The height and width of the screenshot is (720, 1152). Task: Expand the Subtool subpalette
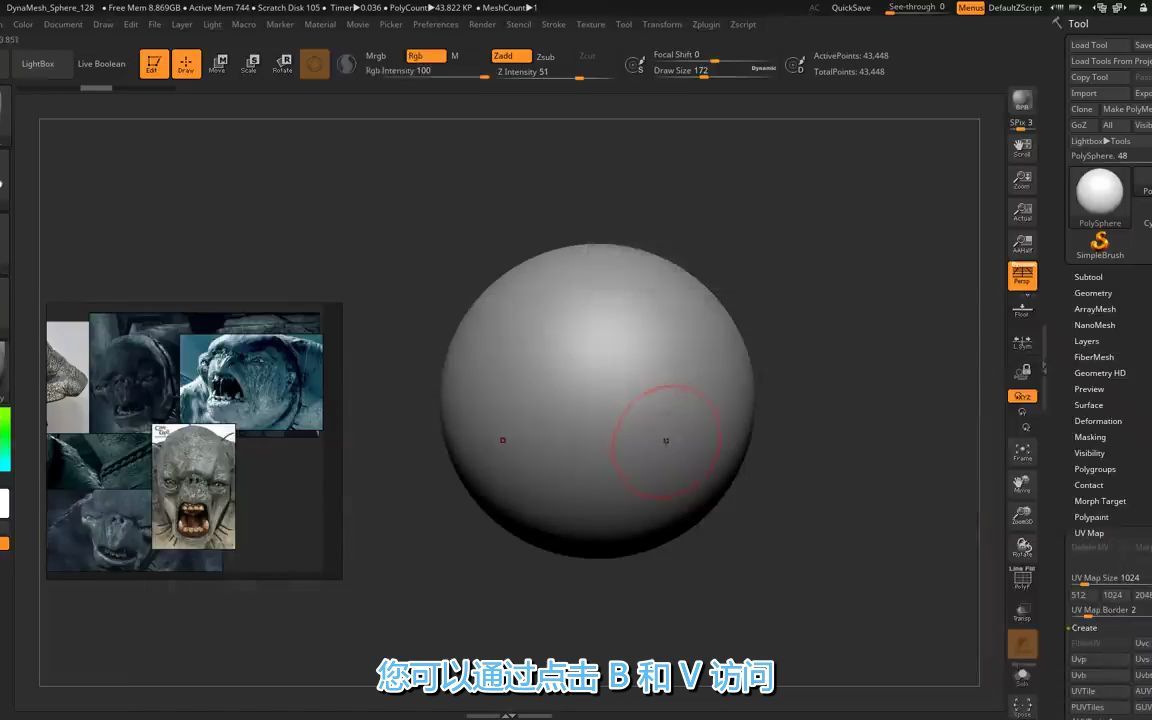click(1088, 277)
